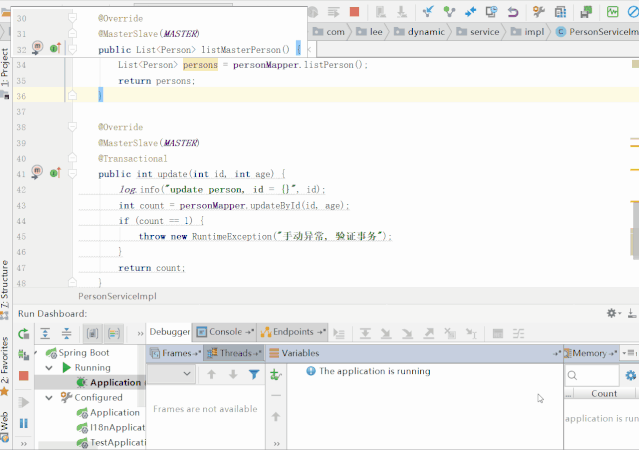Switch to the Console tab
Image resolution: width=639 pixels, height=450 pixels.
pyautogui.click(x=225, y=332)
